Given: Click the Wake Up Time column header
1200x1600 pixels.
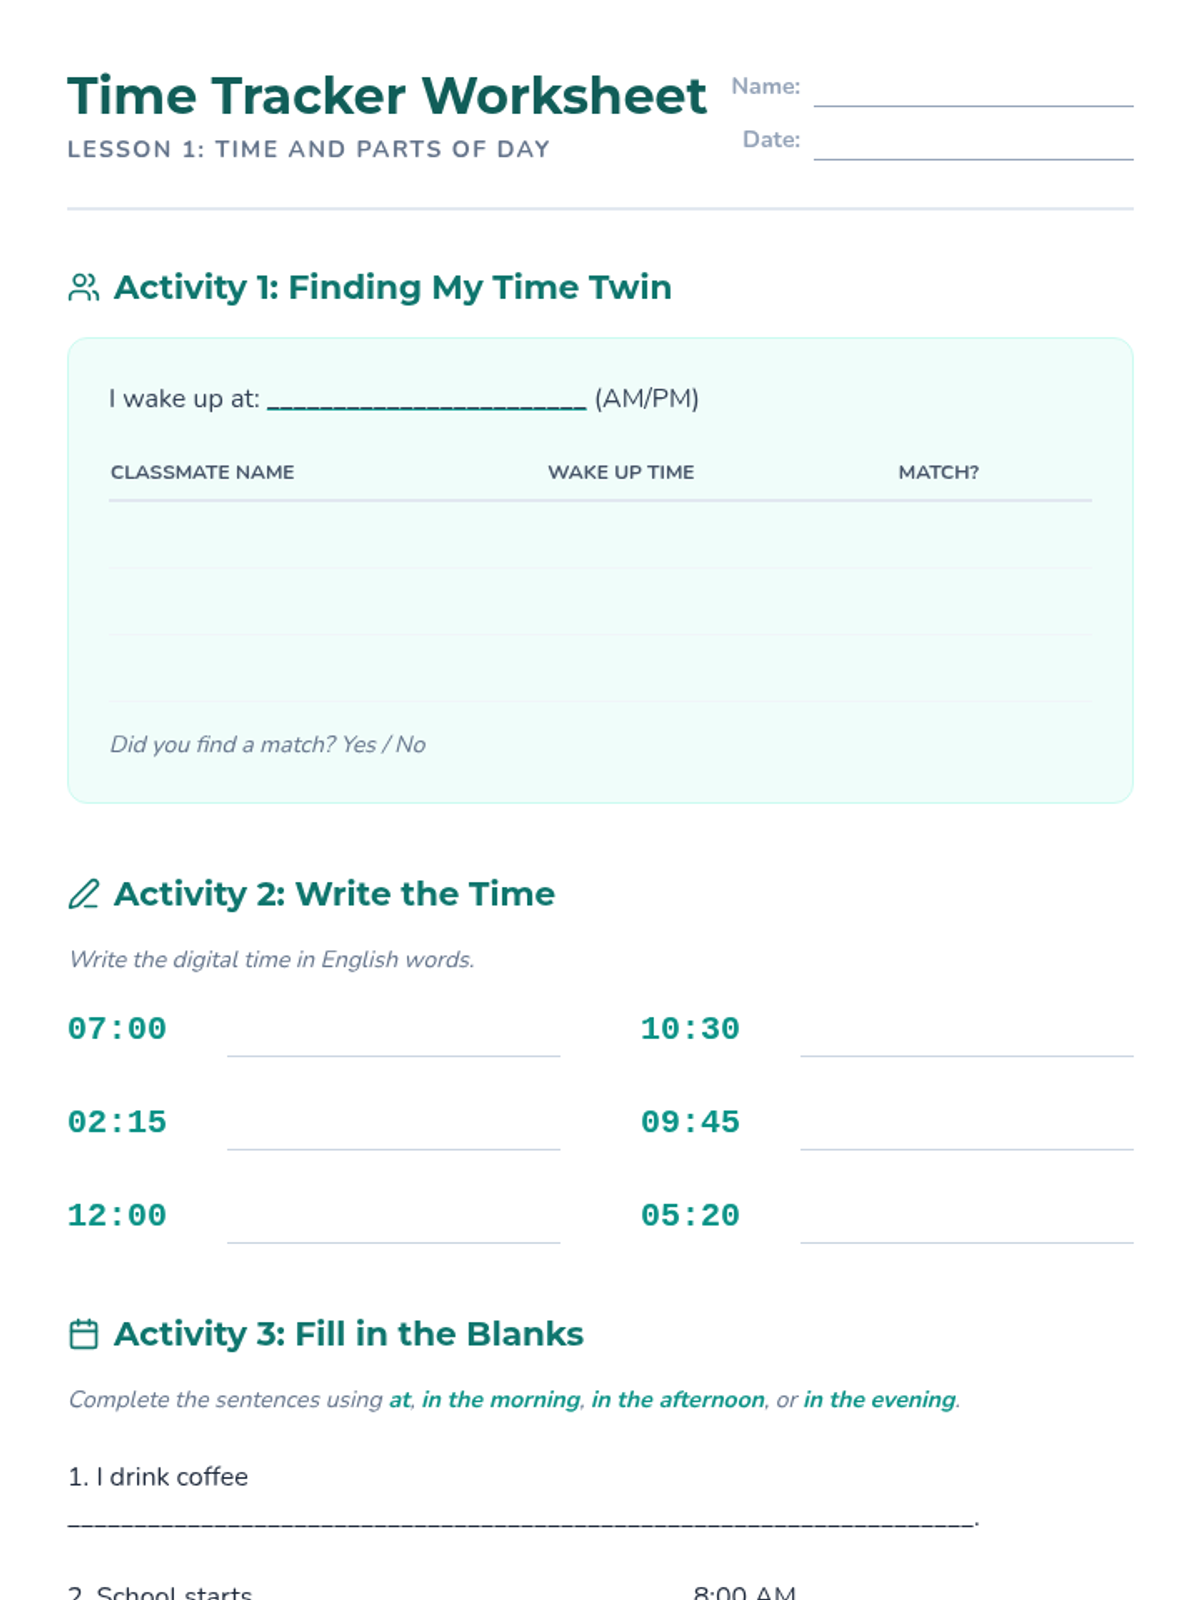Looking at the screenshot, I should coord(620,472).
